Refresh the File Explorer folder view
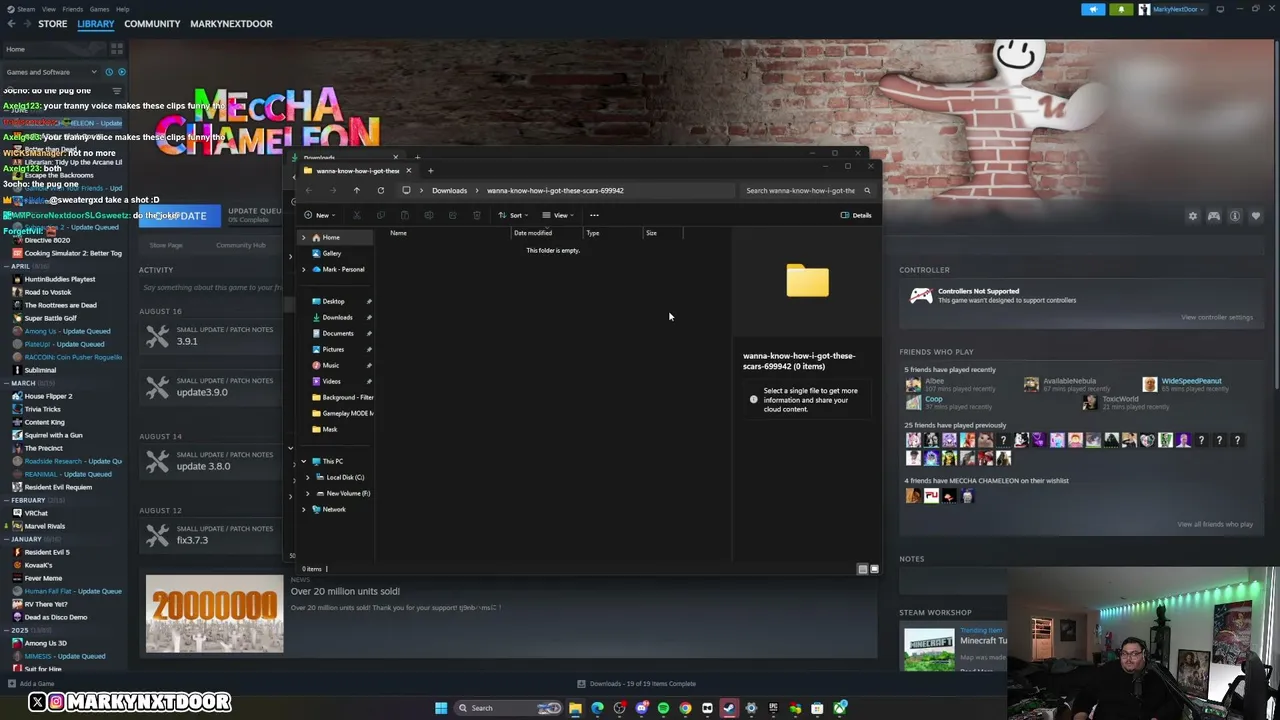 pyautogui.click(x=380, y=190)
